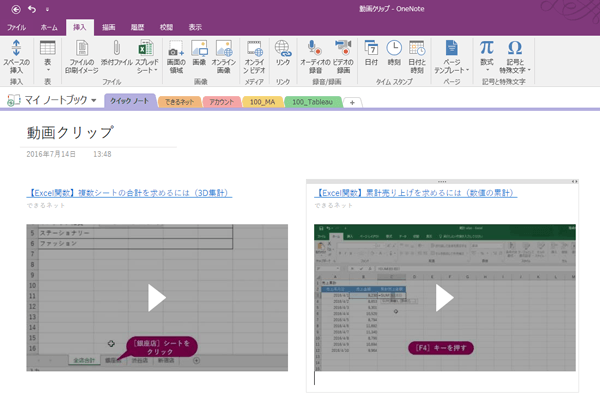Expand the Table dropdown arrow
Viewport: 600px width, 400px height.
point(48,70)
